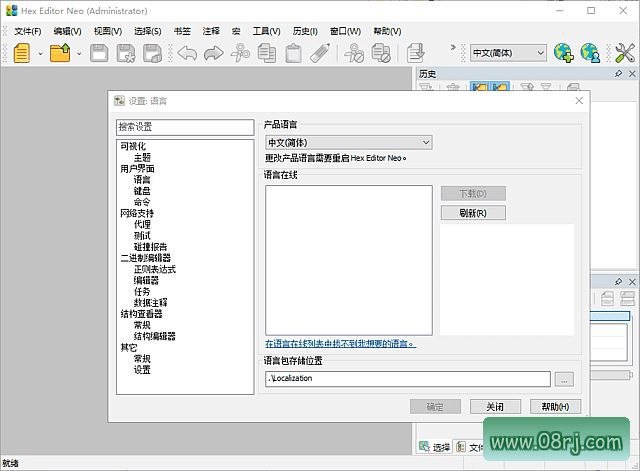Open the 编辑(V) menu
The width and height of the screenshot is (640, 471).
click(67, 31)
